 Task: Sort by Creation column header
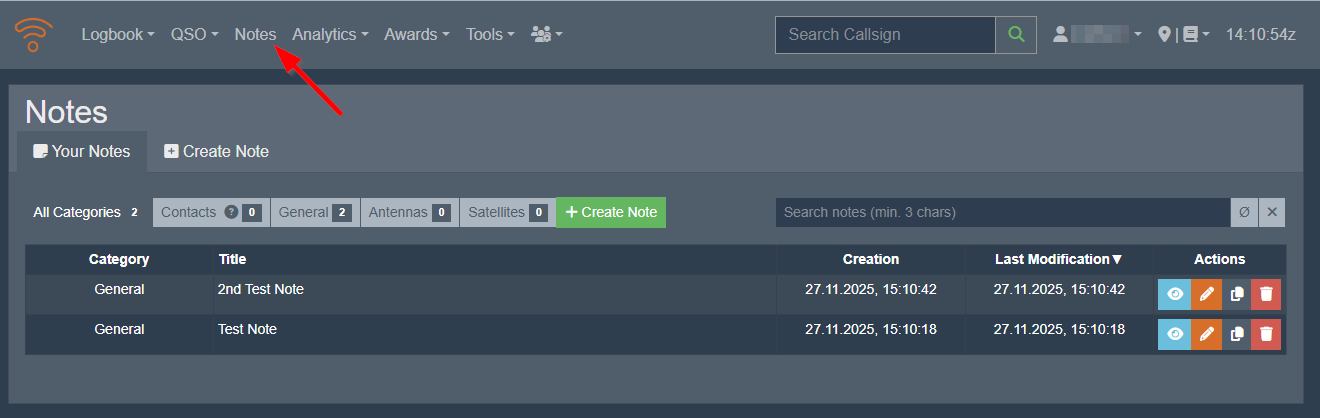[x=871, y=259]
